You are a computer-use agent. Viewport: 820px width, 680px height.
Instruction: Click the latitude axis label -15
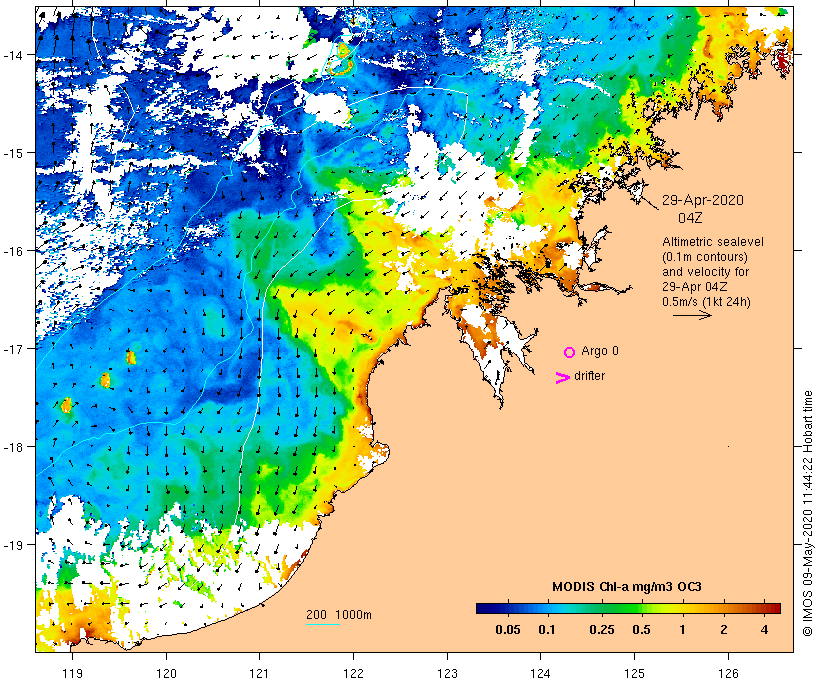pos(12,153)
